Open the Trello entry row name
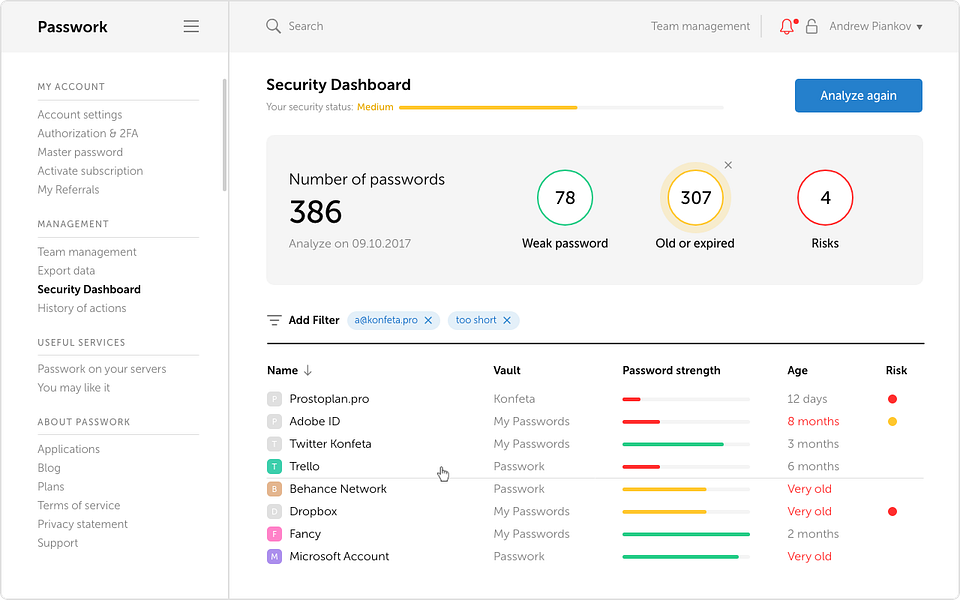This screenshot has height=600, width=960. [304, 467]
